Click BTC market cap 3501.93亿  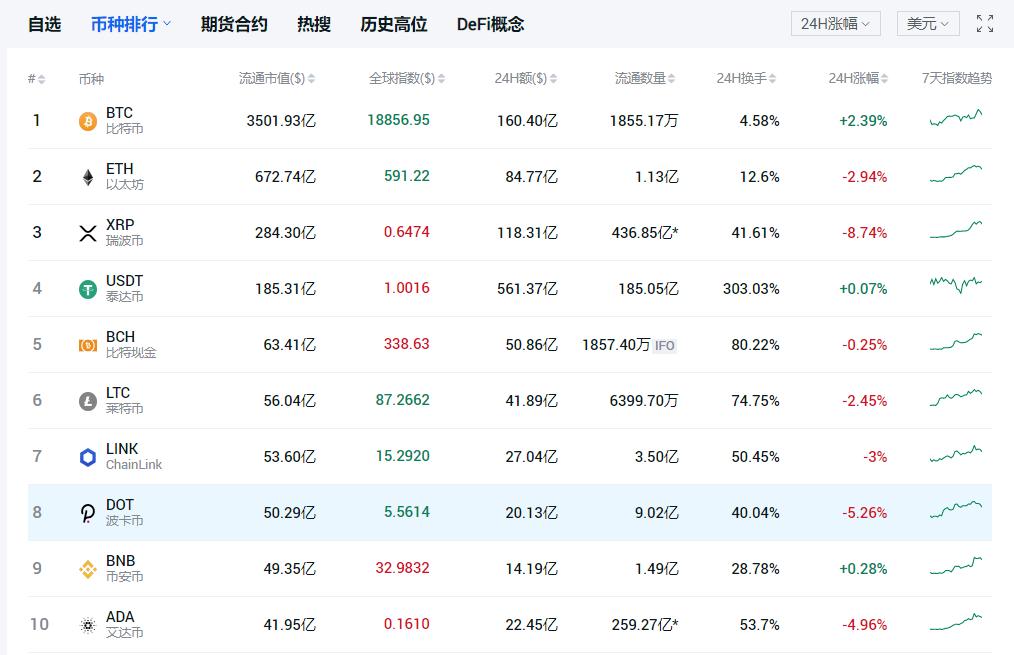[281, 121]
